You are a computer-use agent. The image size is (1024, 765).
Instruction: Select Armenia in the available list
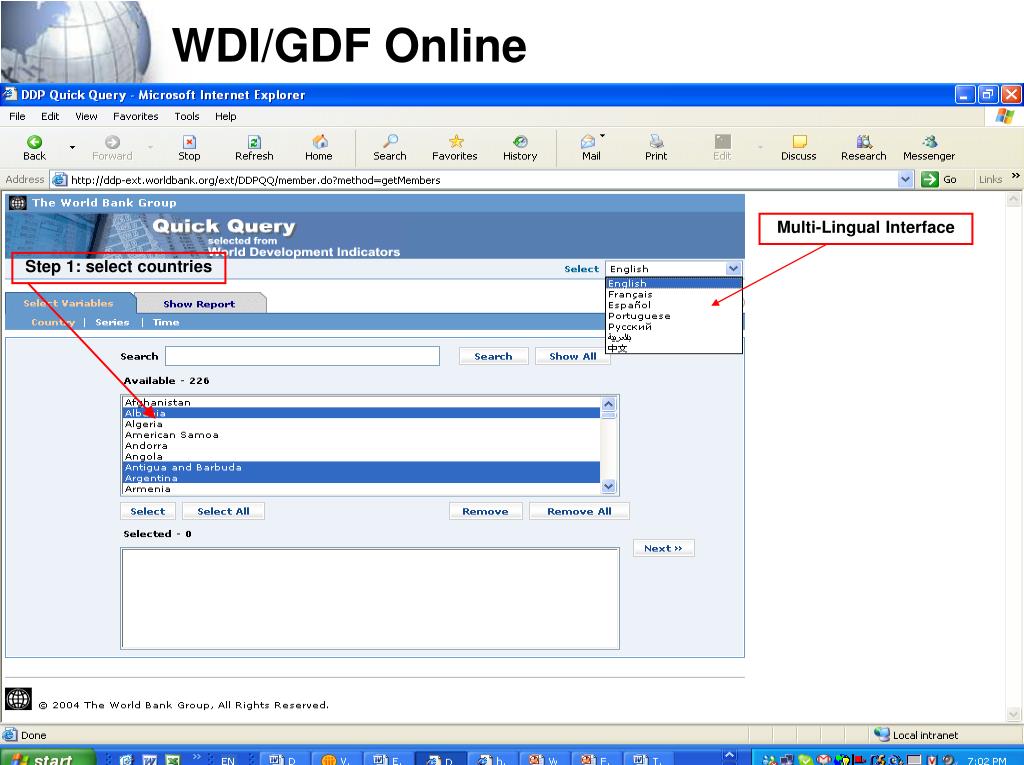tap(361, 489)
